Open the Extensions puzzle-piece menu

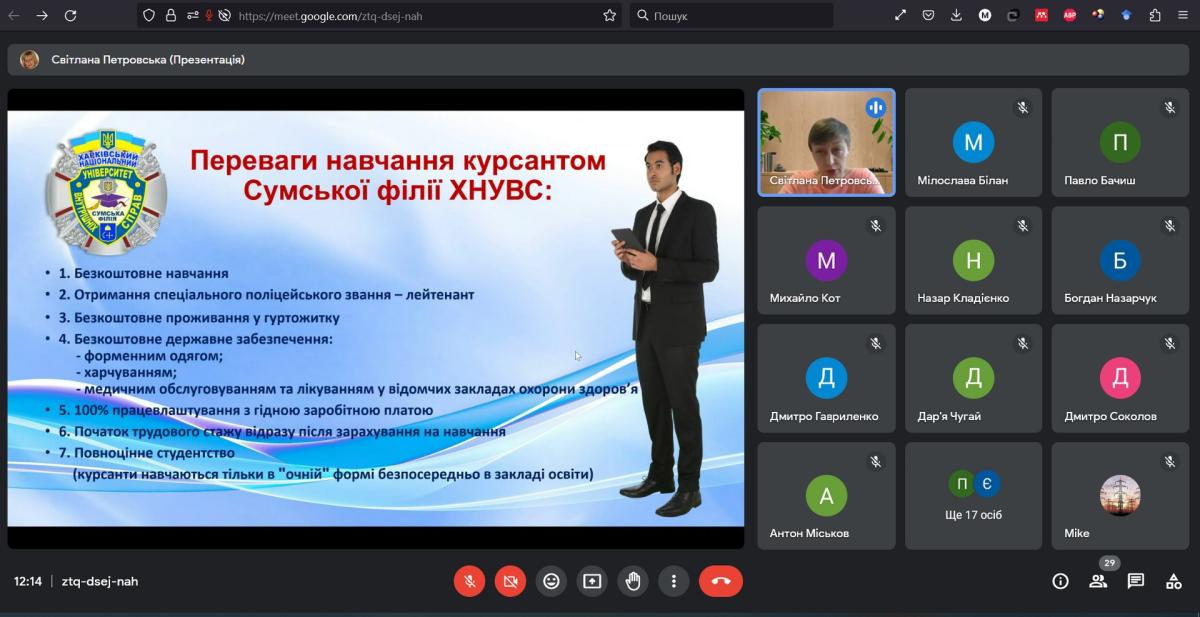1155,15
